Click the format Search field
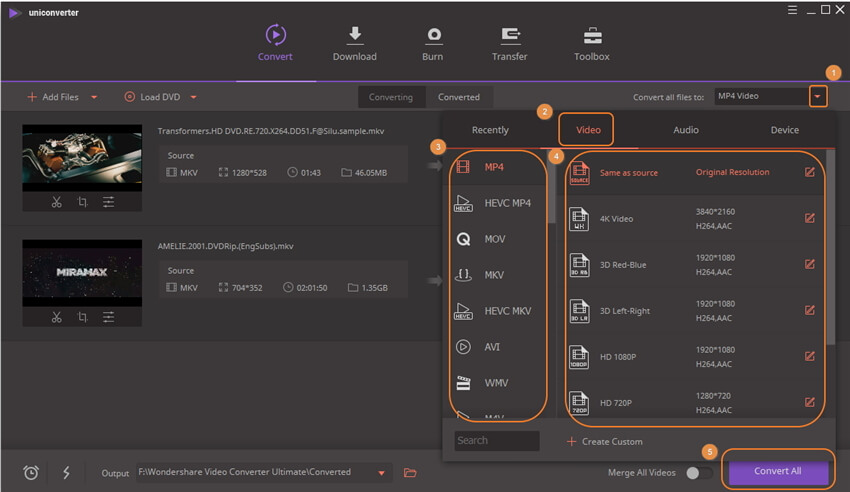Image resolution: width=850 pixels, height=492 pixels. (x=497, y=441)
